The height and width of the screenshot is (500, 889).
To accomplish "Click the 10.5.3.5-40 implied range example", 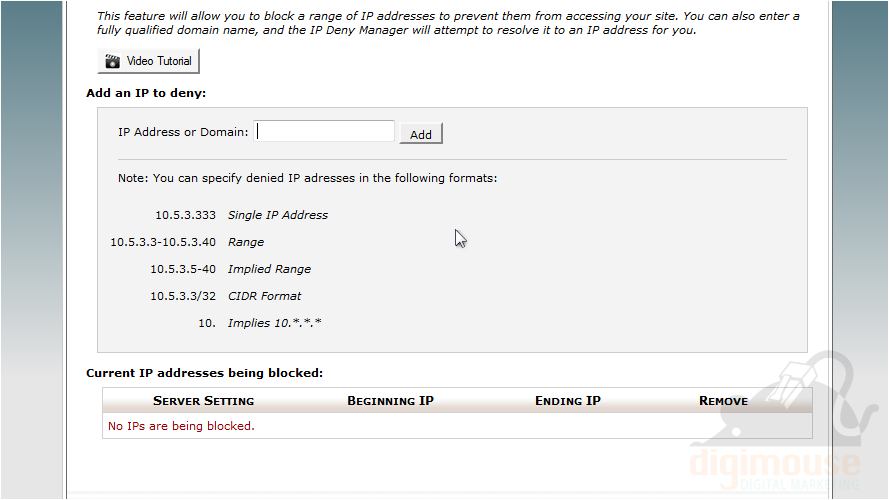I will tap(183, 269).
